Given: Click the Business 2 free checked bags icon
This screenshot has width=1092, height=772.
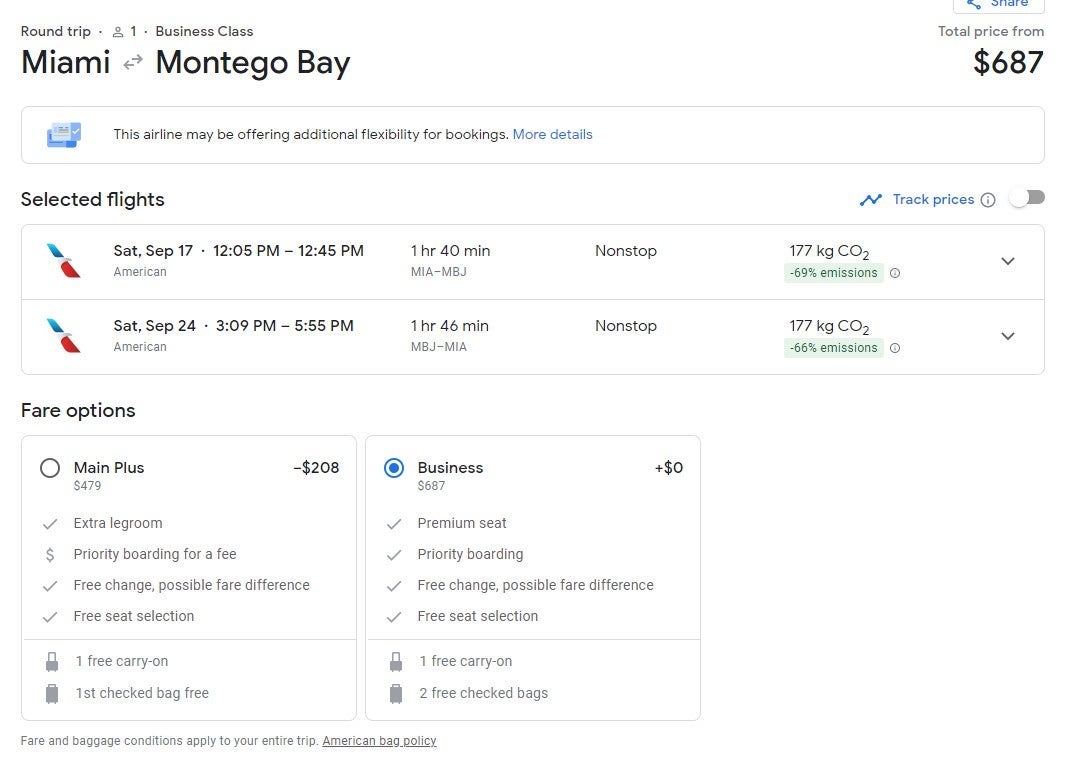Looking at the screenshot, I should pyautogui.click(x=396, y=693).
